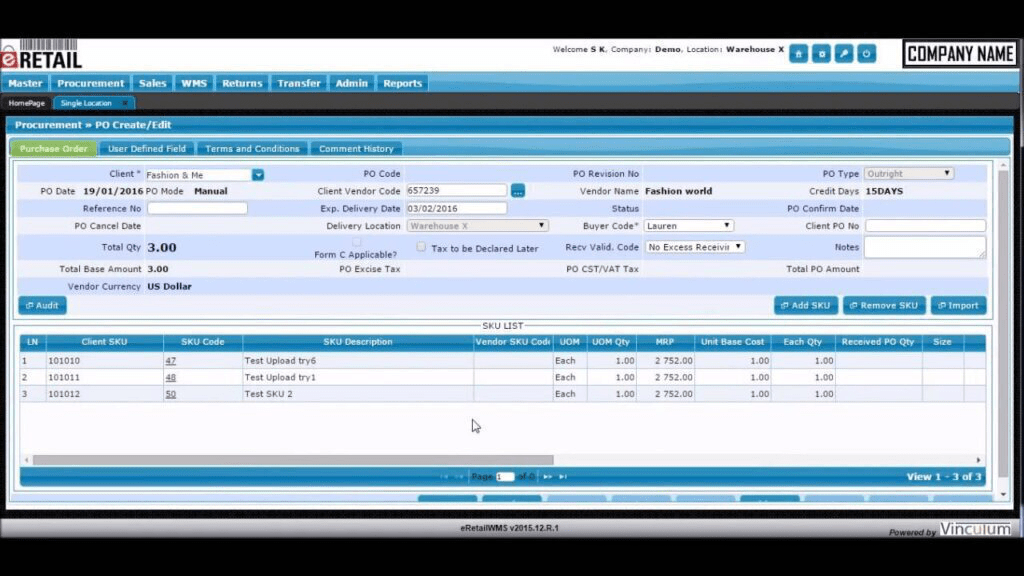Open the Reports menu

pyautogui.click(x=402, y=83)
